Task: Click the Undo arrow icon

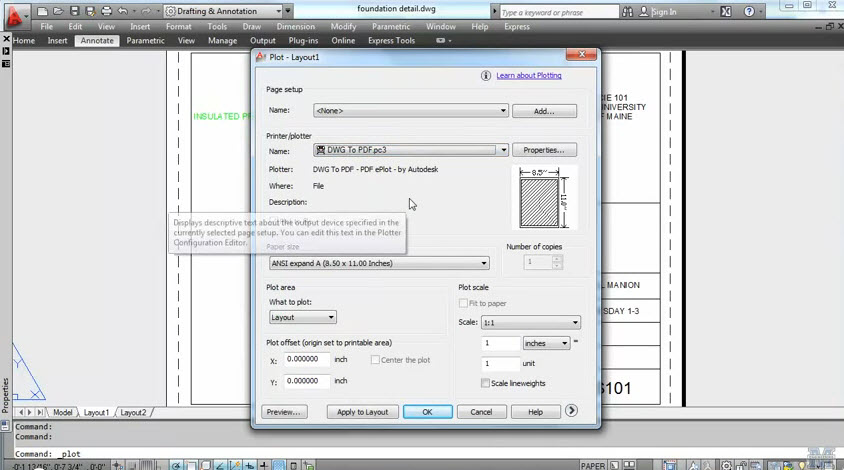Action: click(x=123, y=11)
